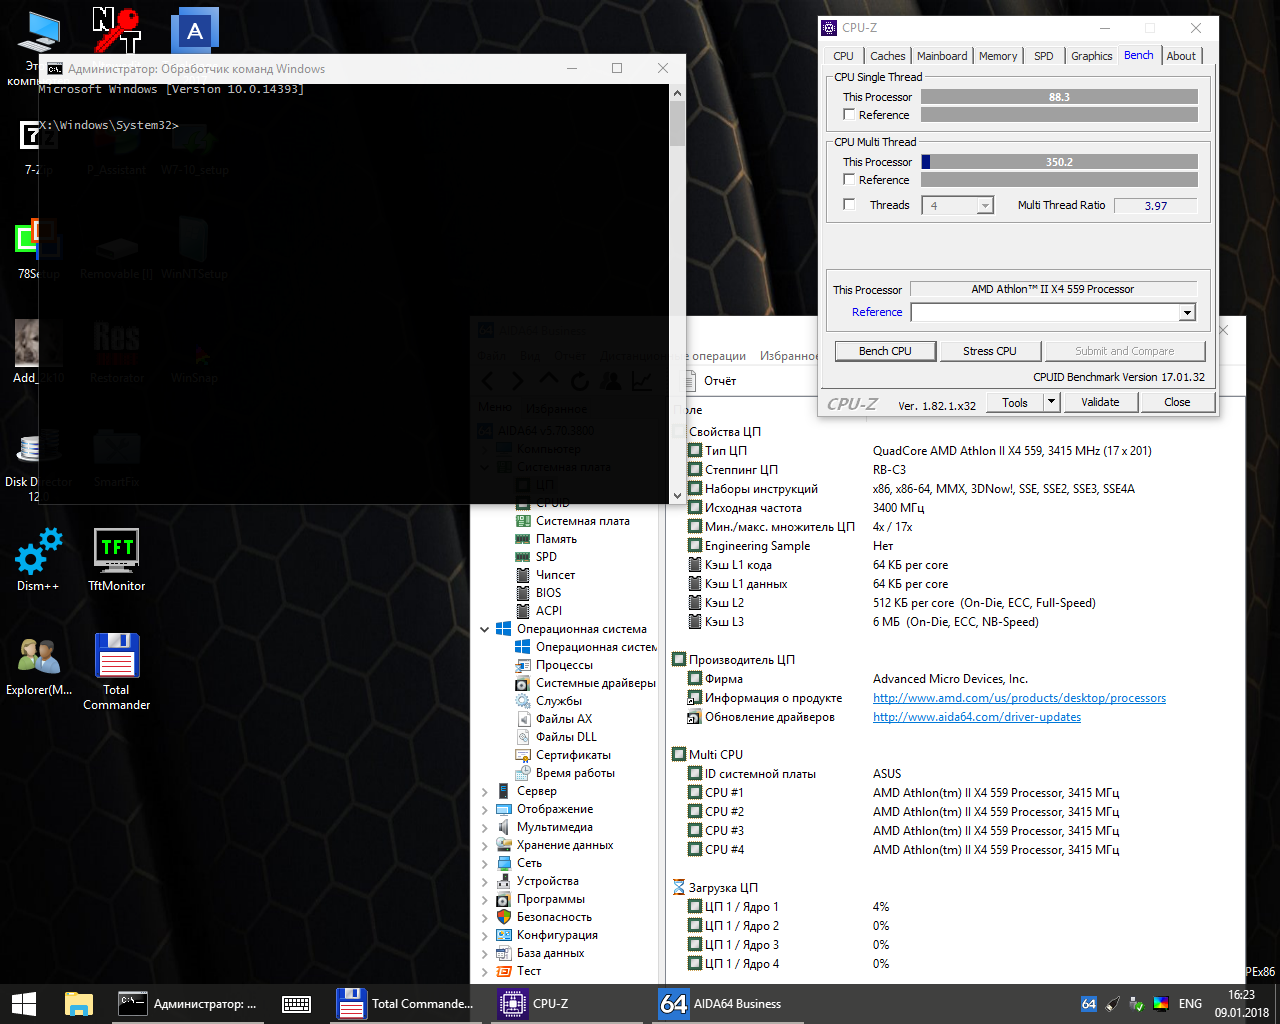Switch to AIDA64 Business taskbar button

[728, 1004]
